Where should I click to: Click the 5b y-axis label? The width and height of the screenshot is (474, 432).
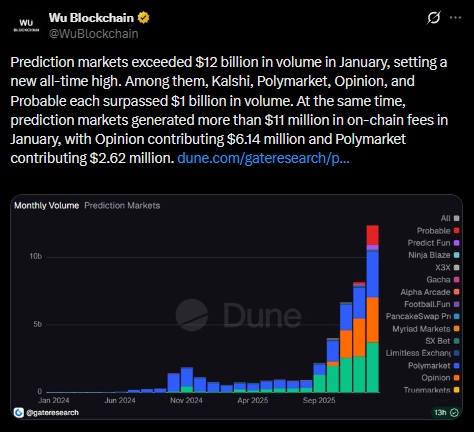click(38, 324)
